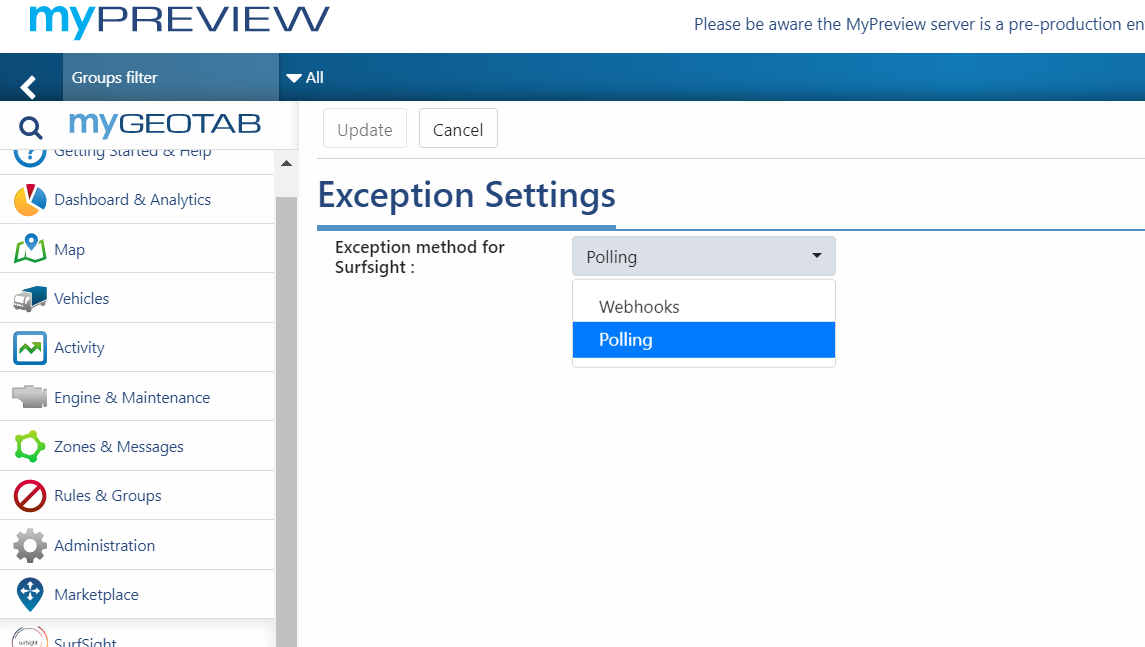Click the Administration gear icon
Image resolution: width=1145 pixels, height=647 pixels.
pos(30,545)
